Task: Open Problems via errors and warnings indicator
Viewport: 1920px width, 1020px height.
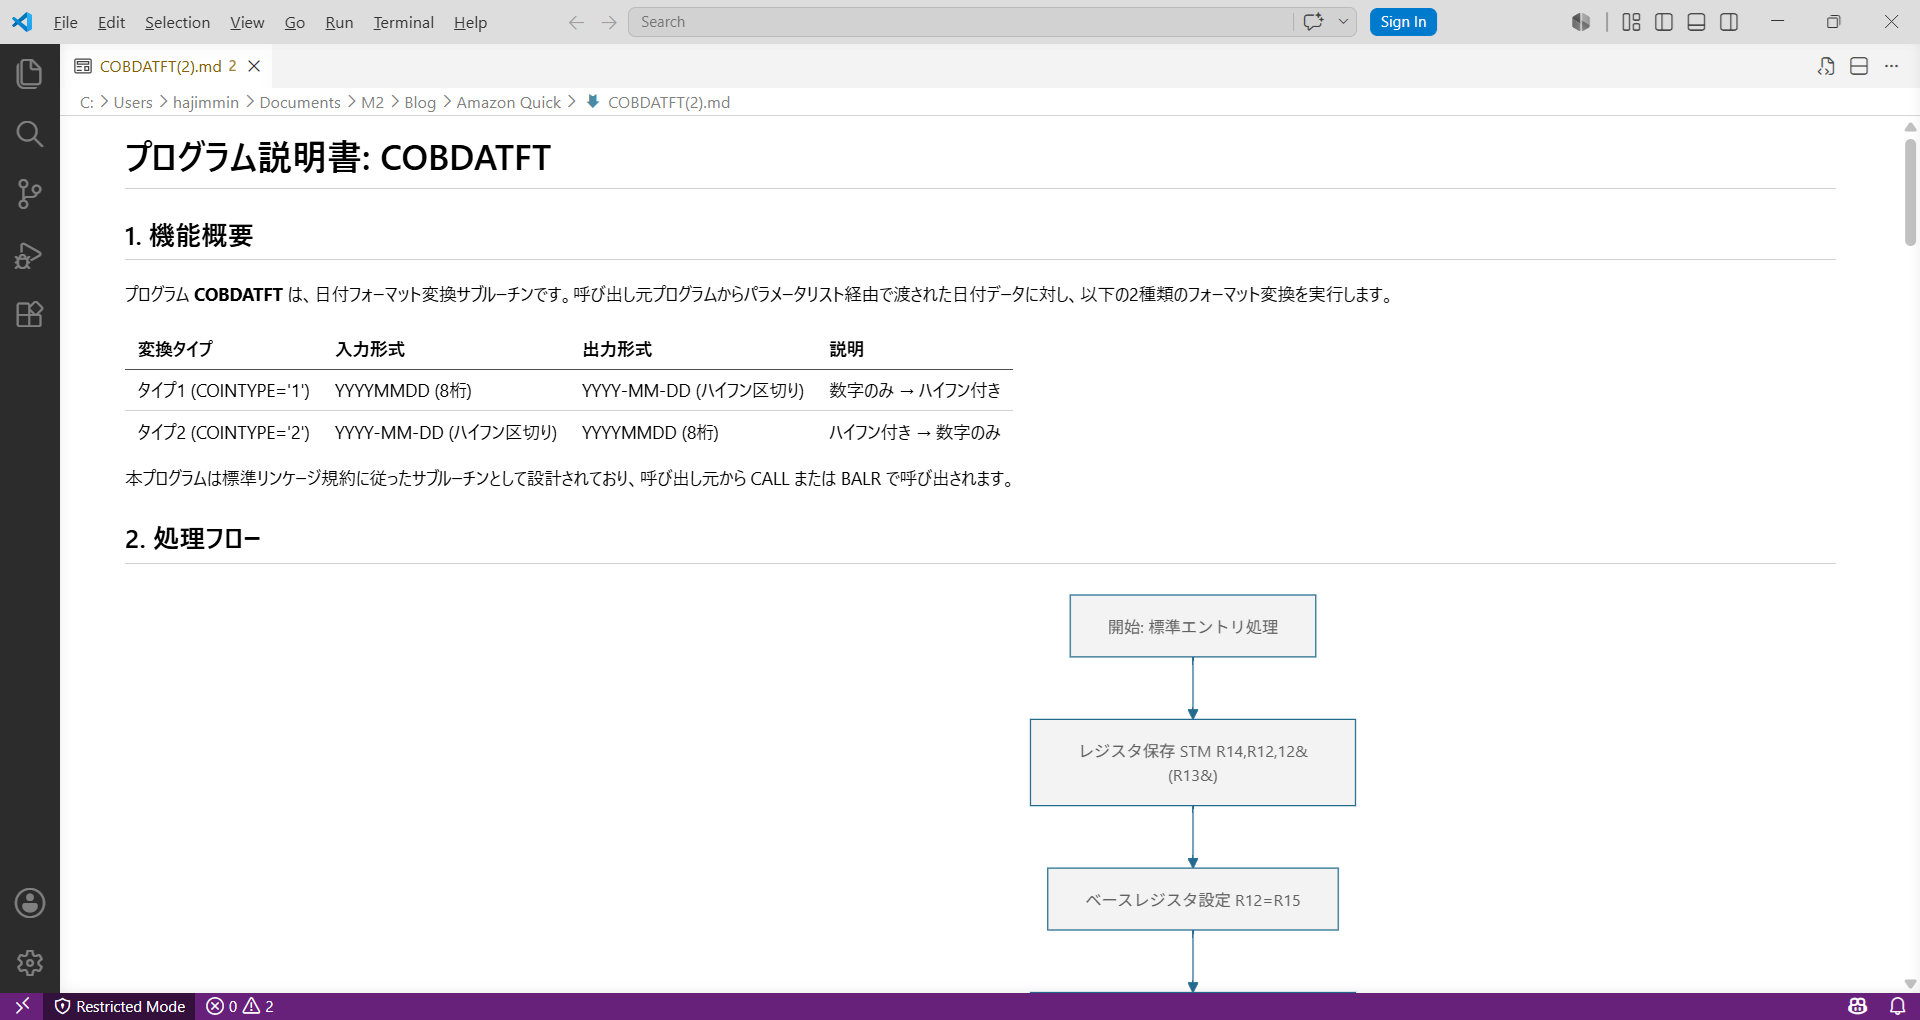Action: point(240,1006)
